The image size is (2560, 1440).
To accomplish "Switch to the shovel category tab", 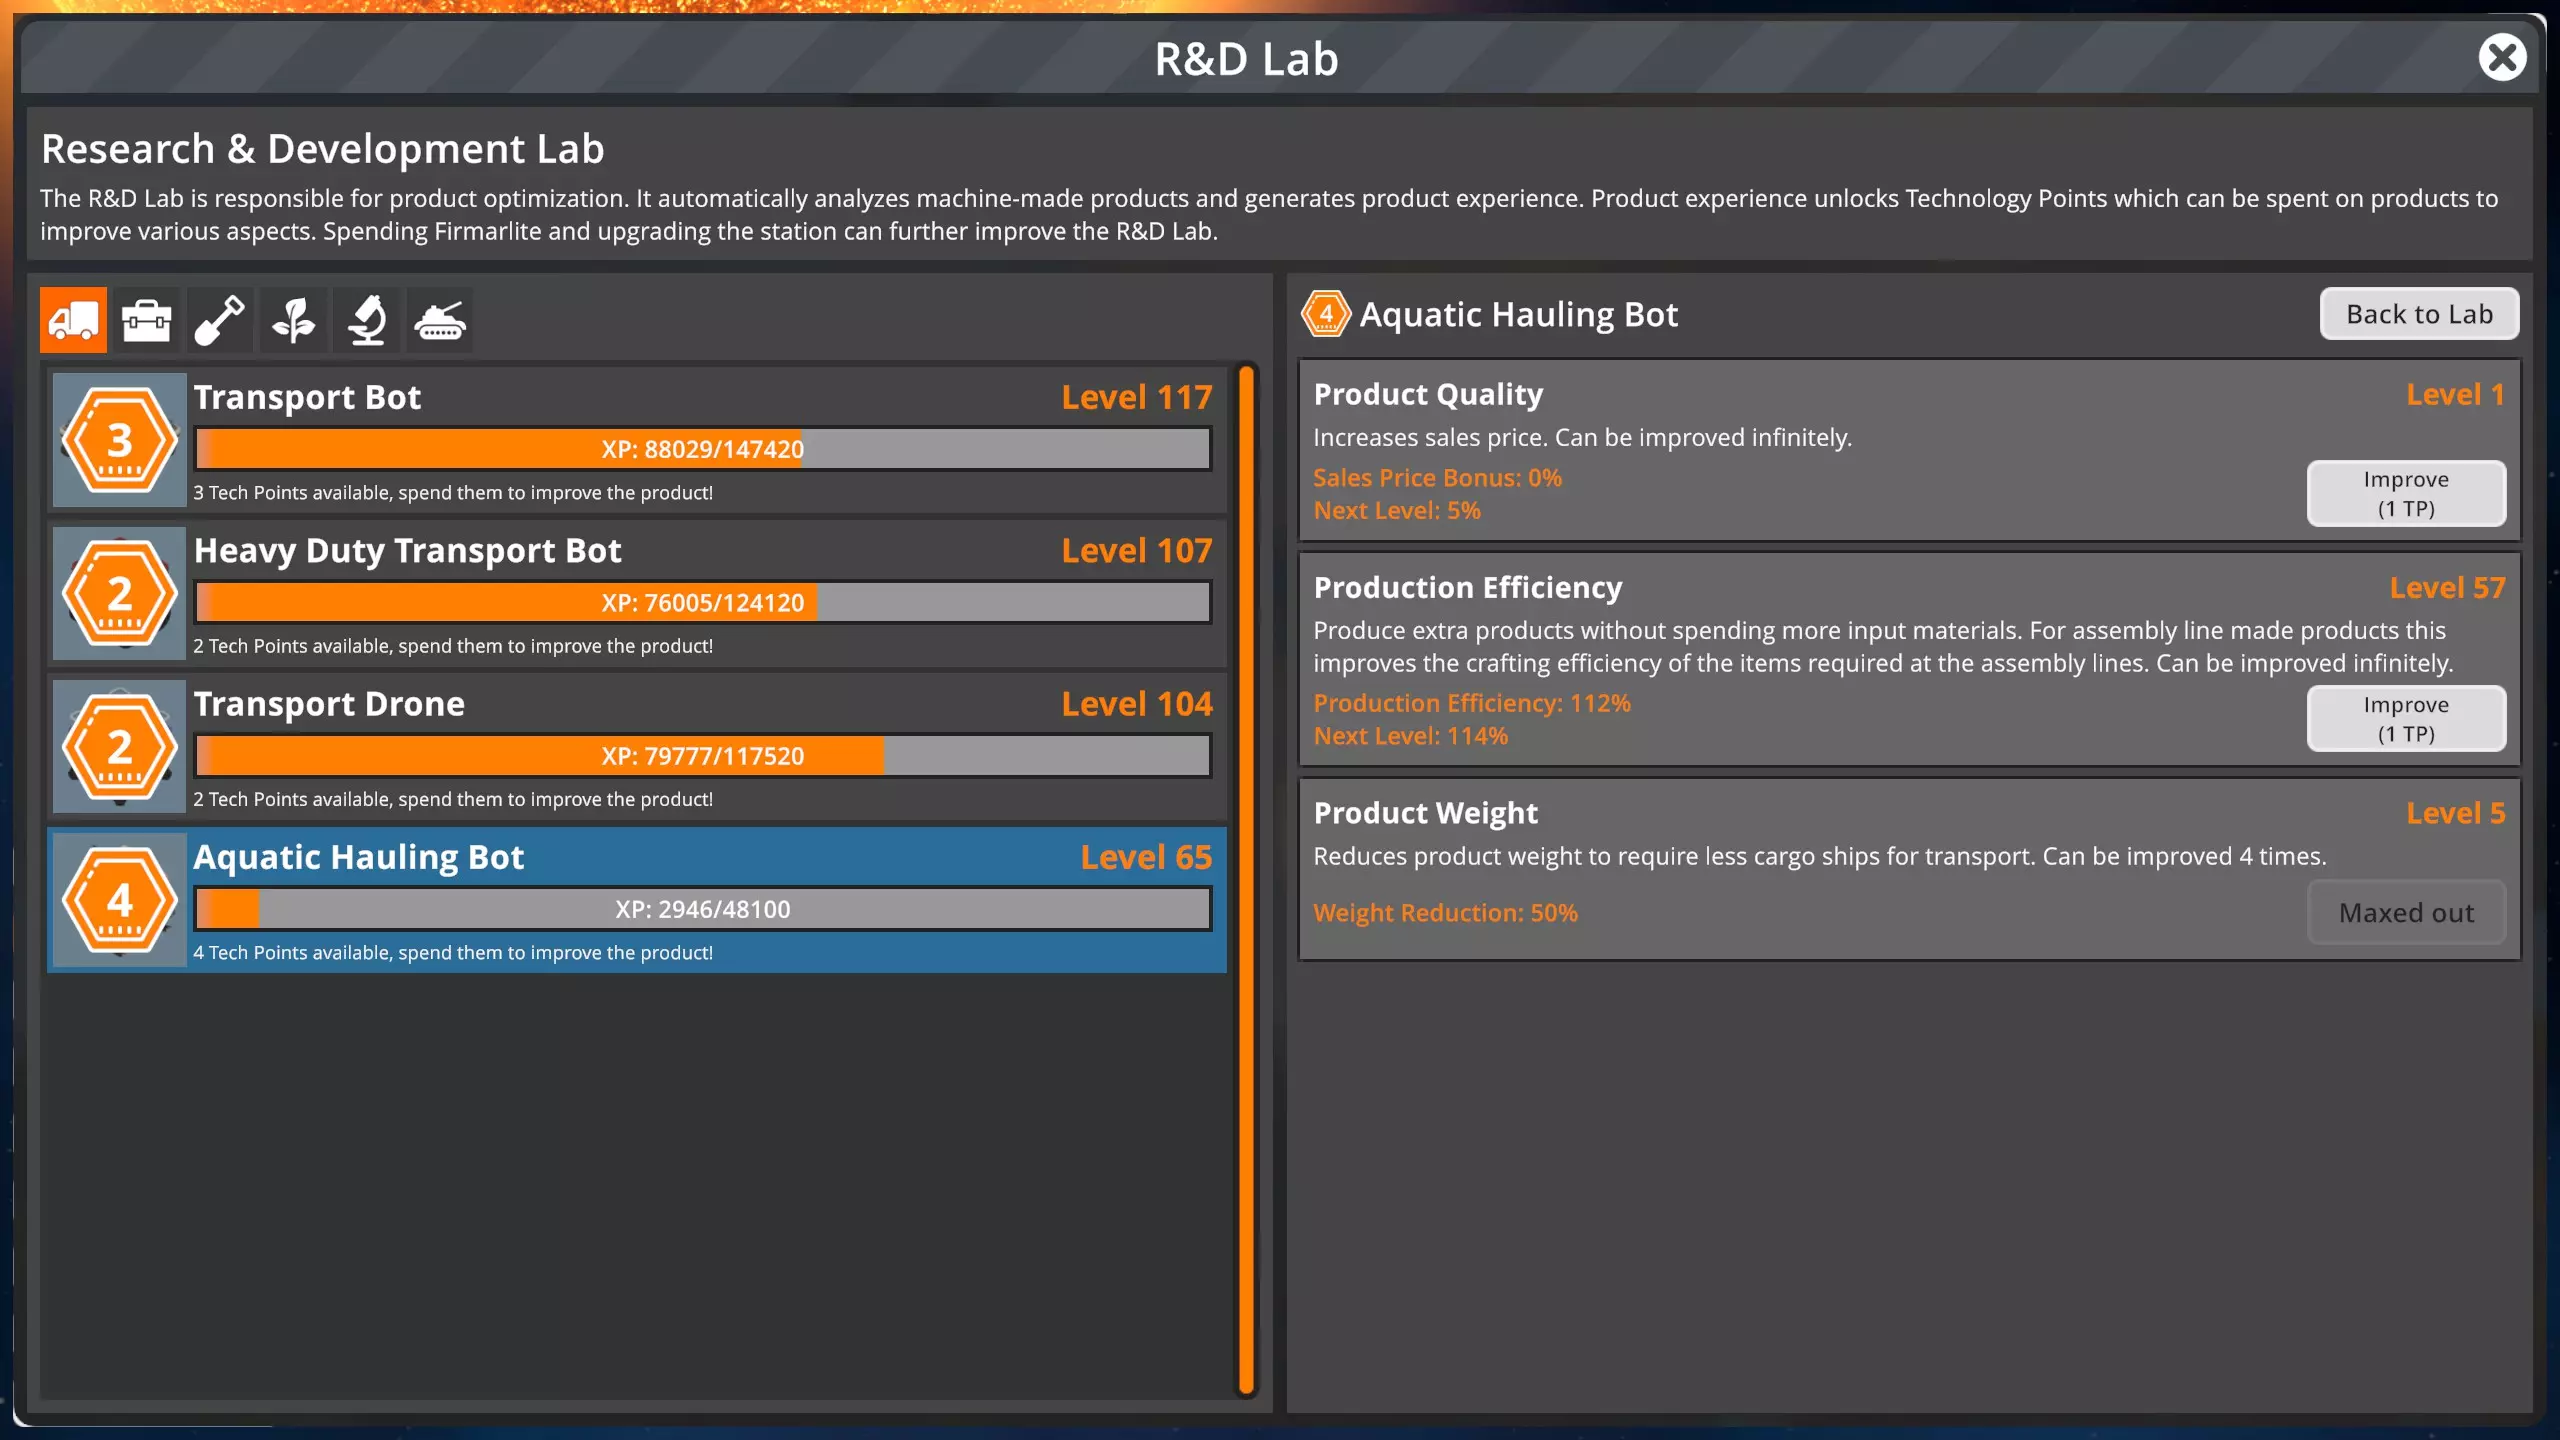I will [x=220, y=320].
